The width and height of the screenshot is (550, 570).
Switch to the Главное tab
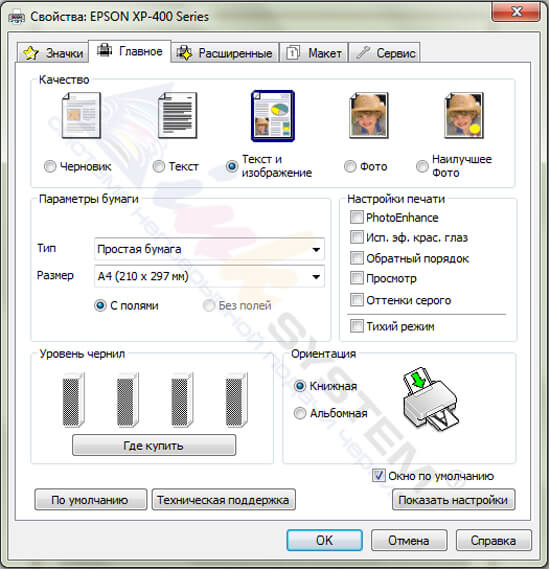(x=129, y=51)
